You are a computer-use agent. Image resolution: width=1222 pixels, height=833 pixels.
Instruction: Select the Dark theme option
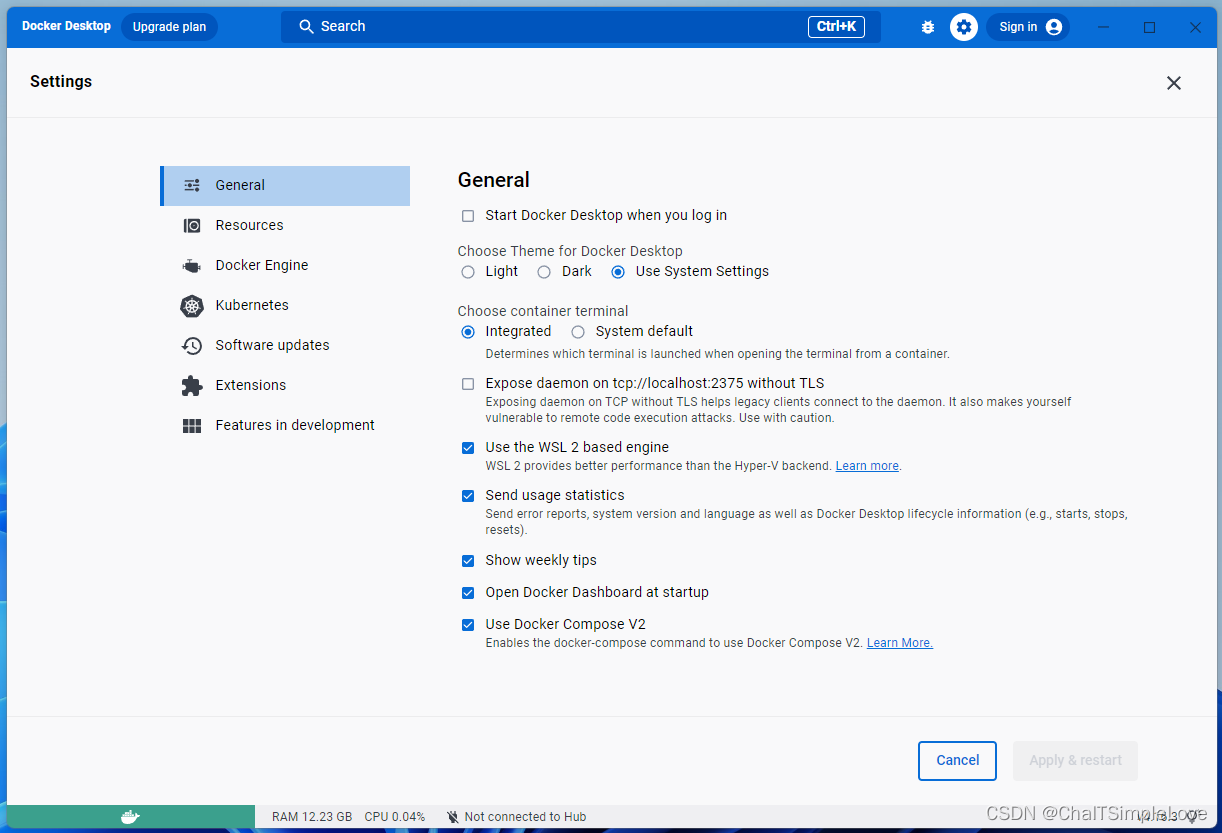coord(544,272)
